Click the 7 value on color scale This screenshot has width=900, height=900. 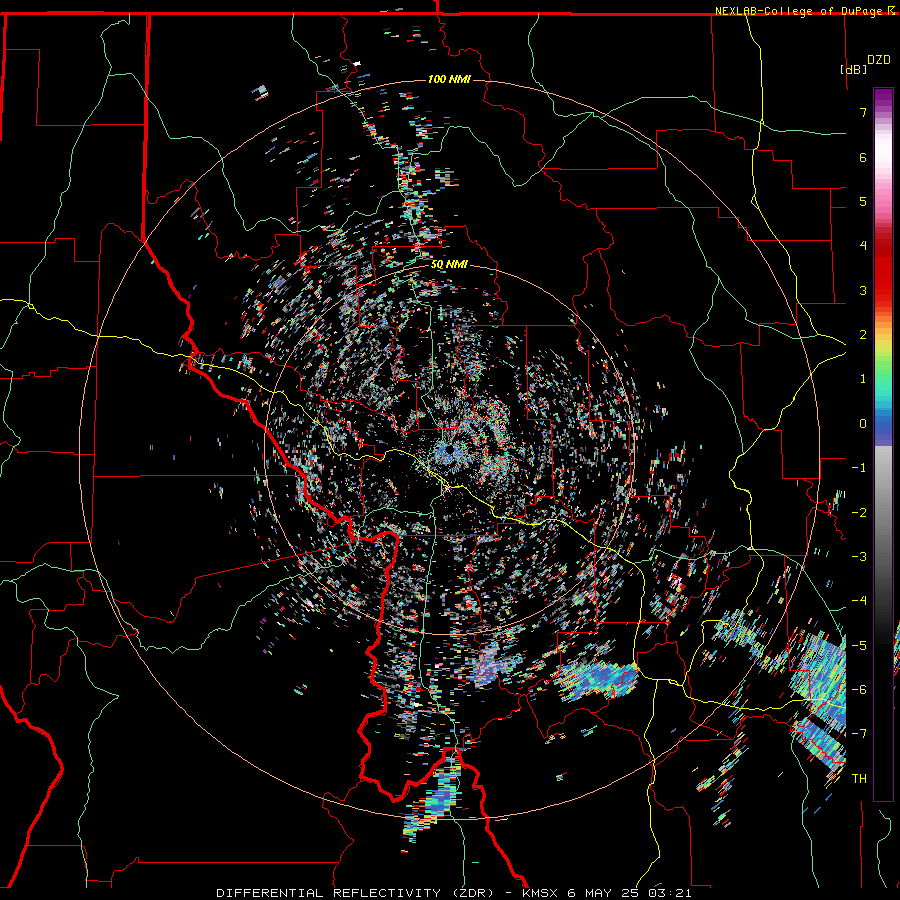coord(863,112)
